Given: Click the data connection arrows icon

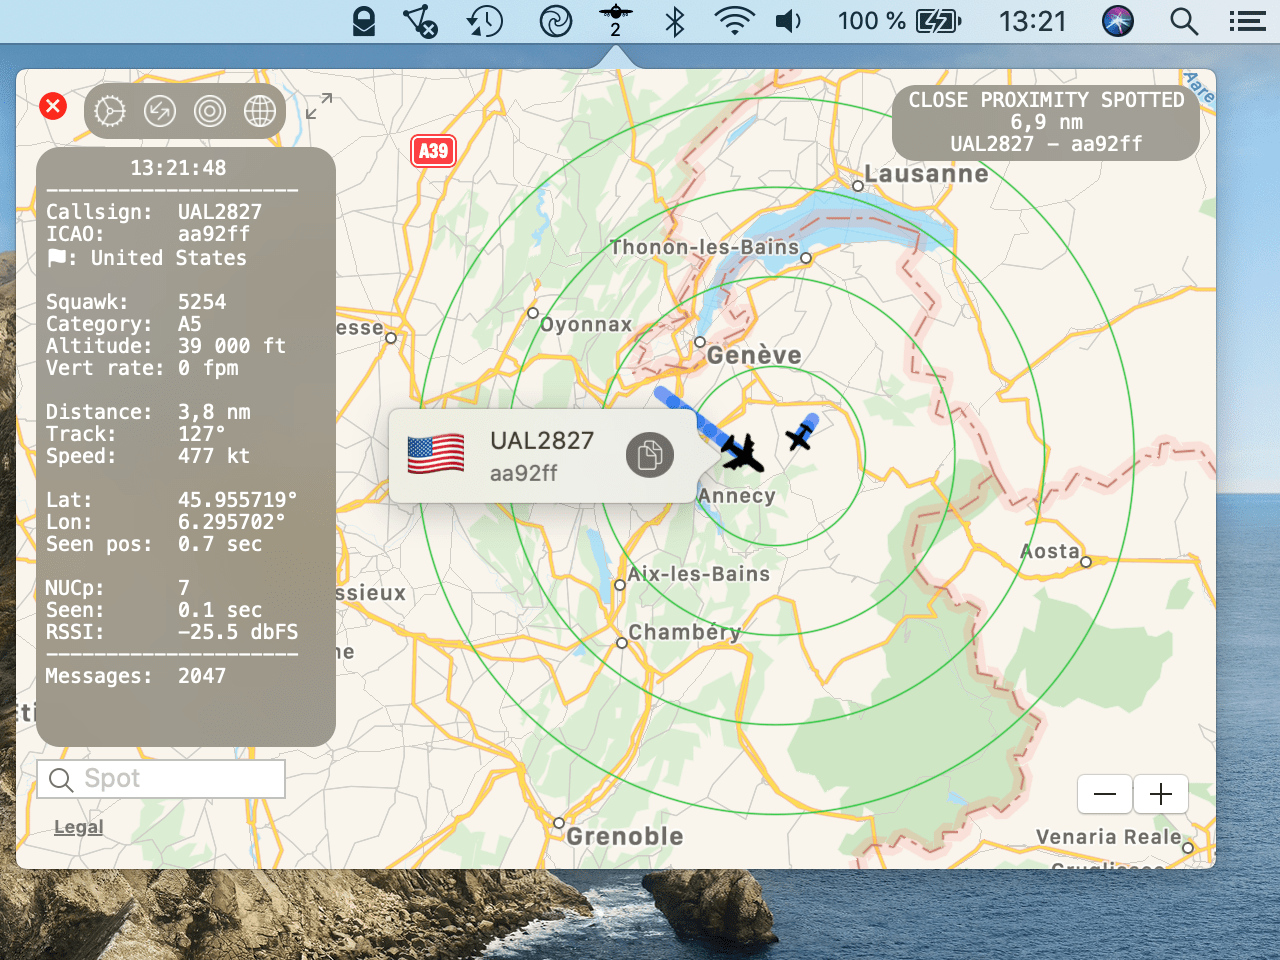Looking at the screenshot, I should click(x=160, y=111).
